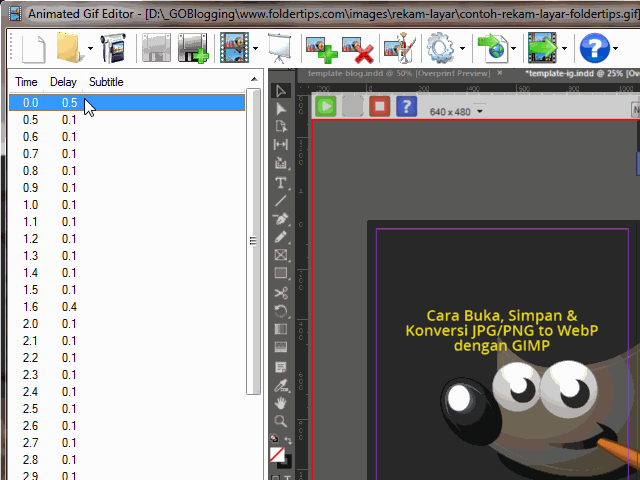Select the Type tool

point(281,182)
